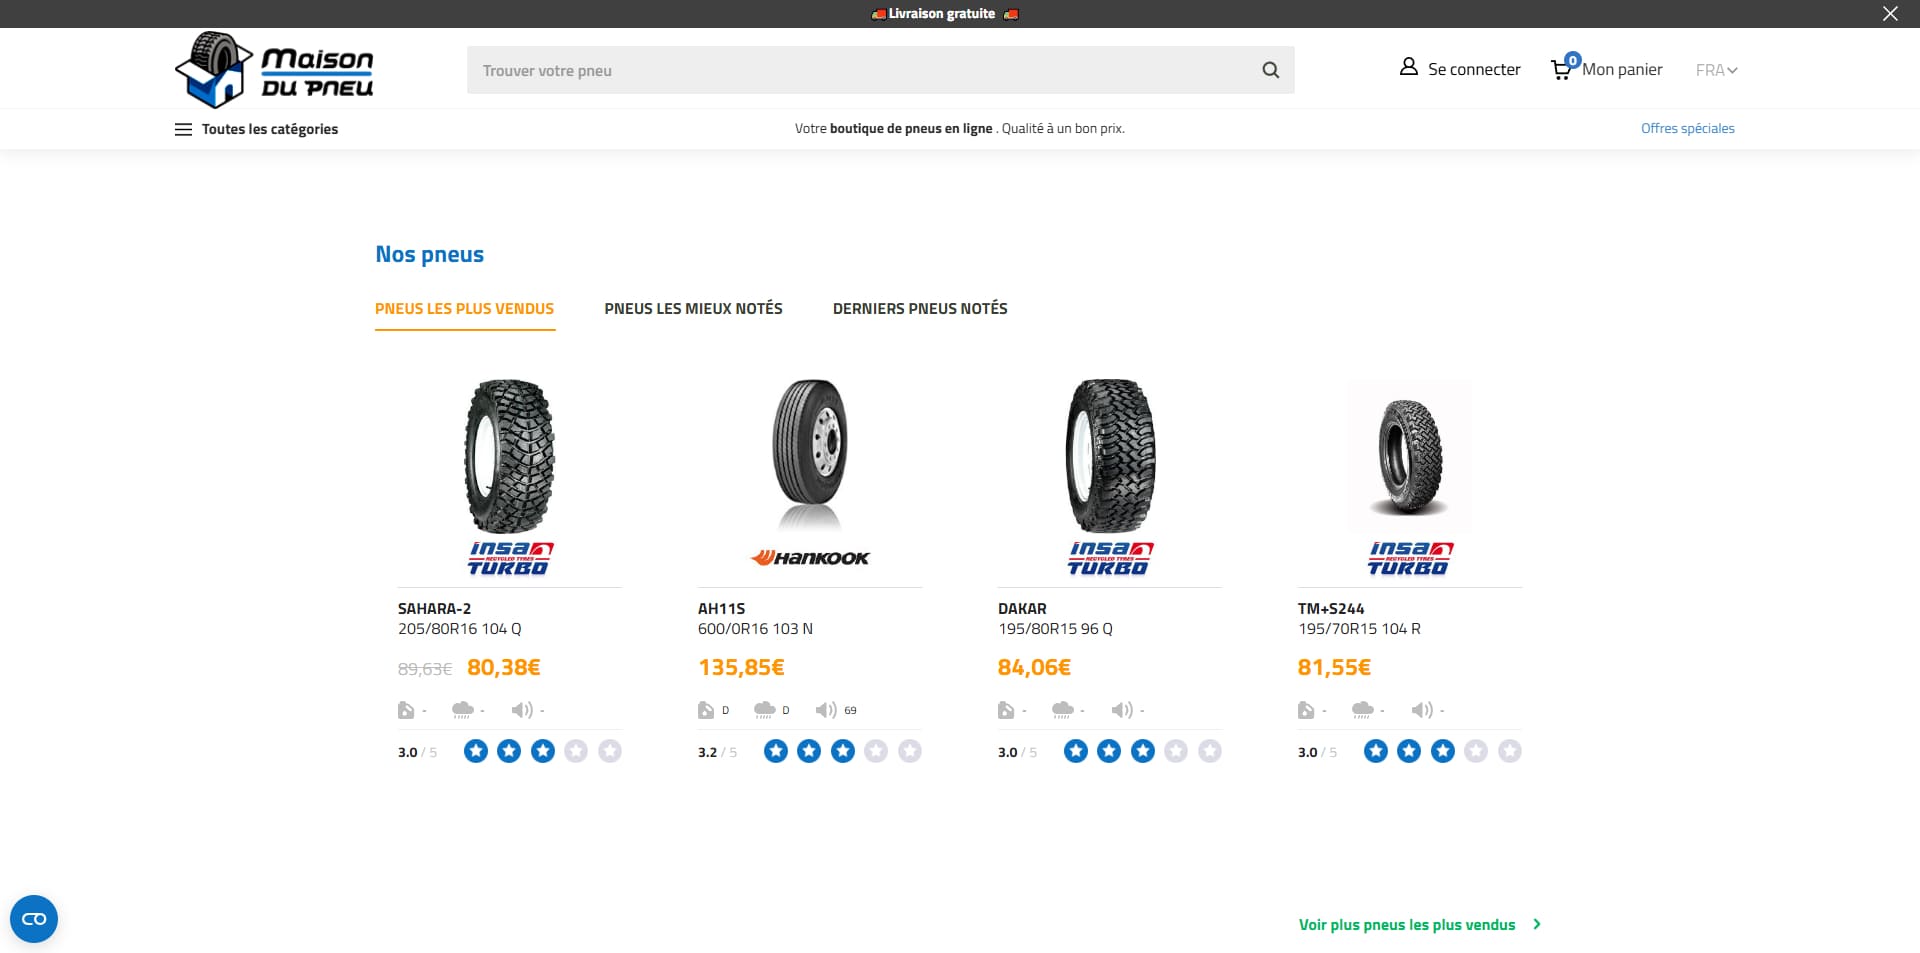Switch to Derniers pneus notés tab

pyautogui.click(x=920, y=308)
